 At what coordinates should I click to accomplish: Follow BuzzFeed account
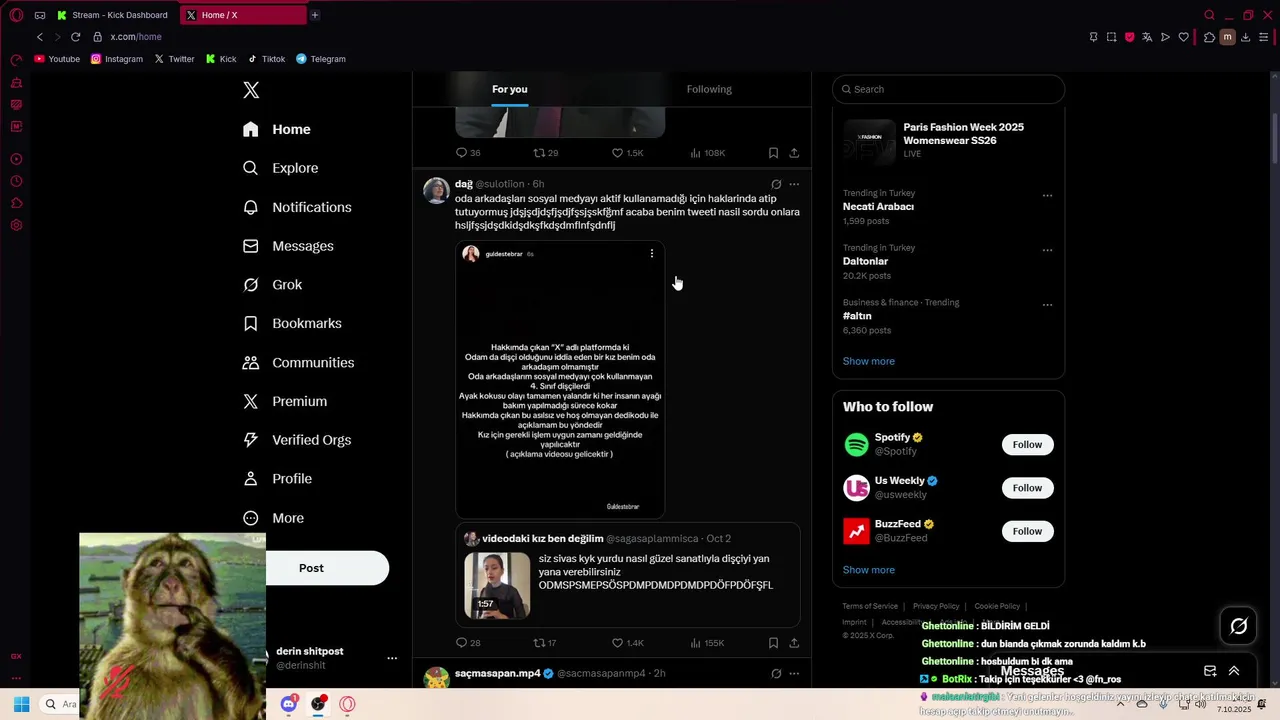point(1027,531)
